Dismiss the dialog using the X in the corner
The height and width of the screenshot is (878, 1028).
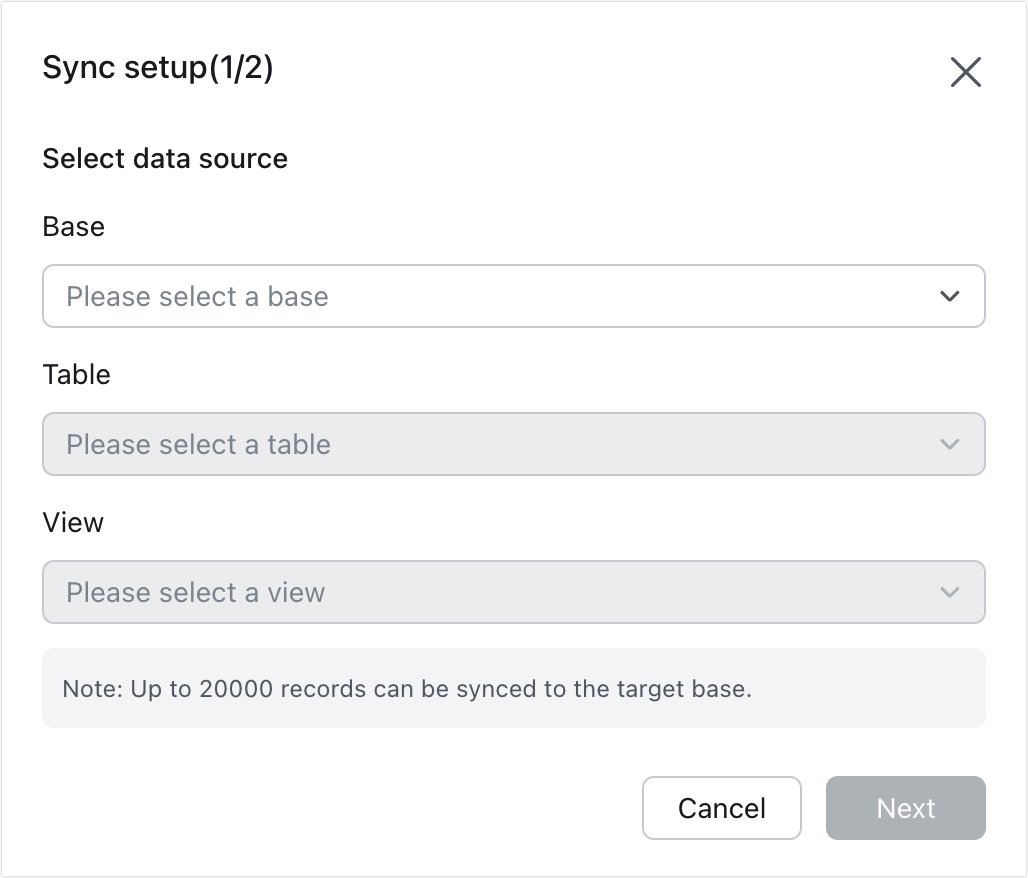tap(965, 72)
